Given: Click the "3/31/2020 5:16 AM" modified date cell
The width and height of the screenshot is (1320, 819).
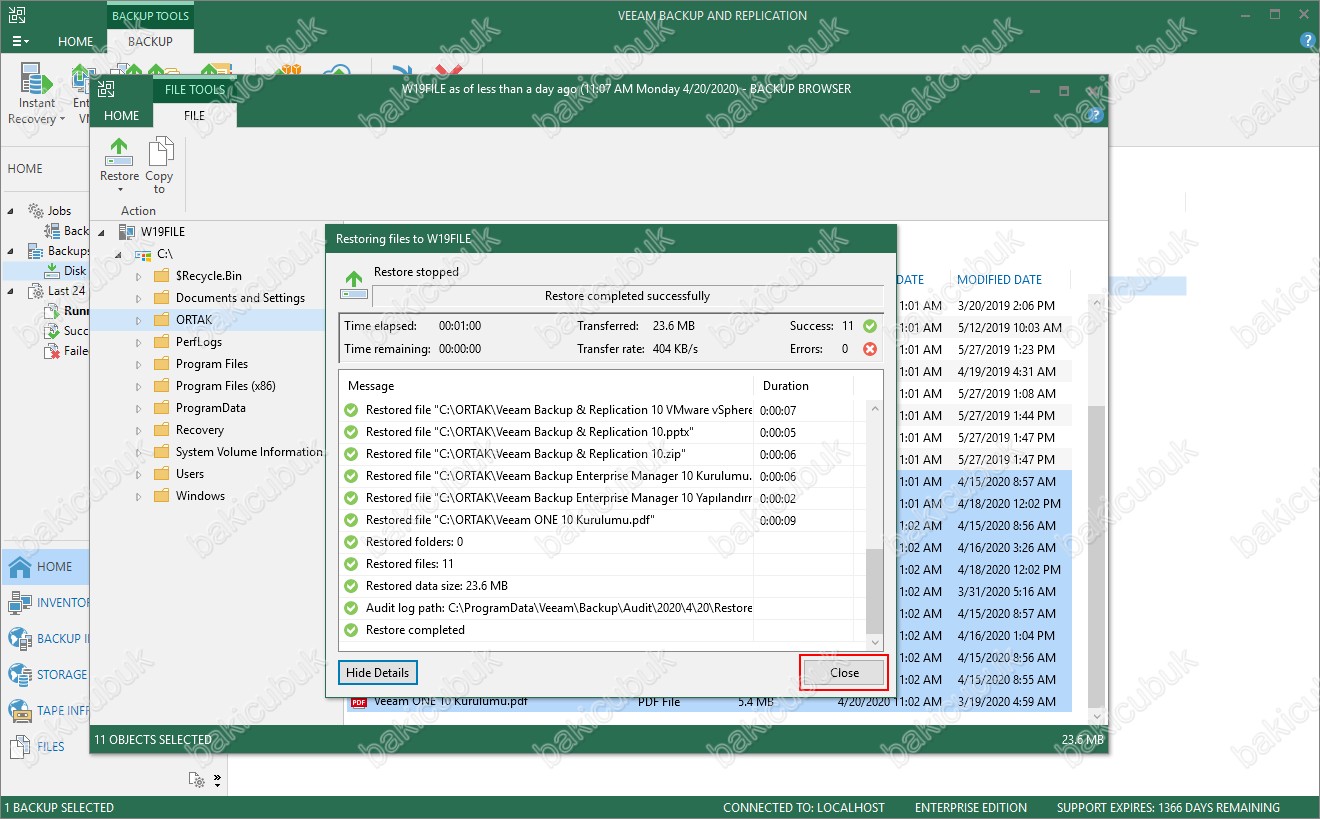Looking at the screenshot, I should [x=1005, y=592].
